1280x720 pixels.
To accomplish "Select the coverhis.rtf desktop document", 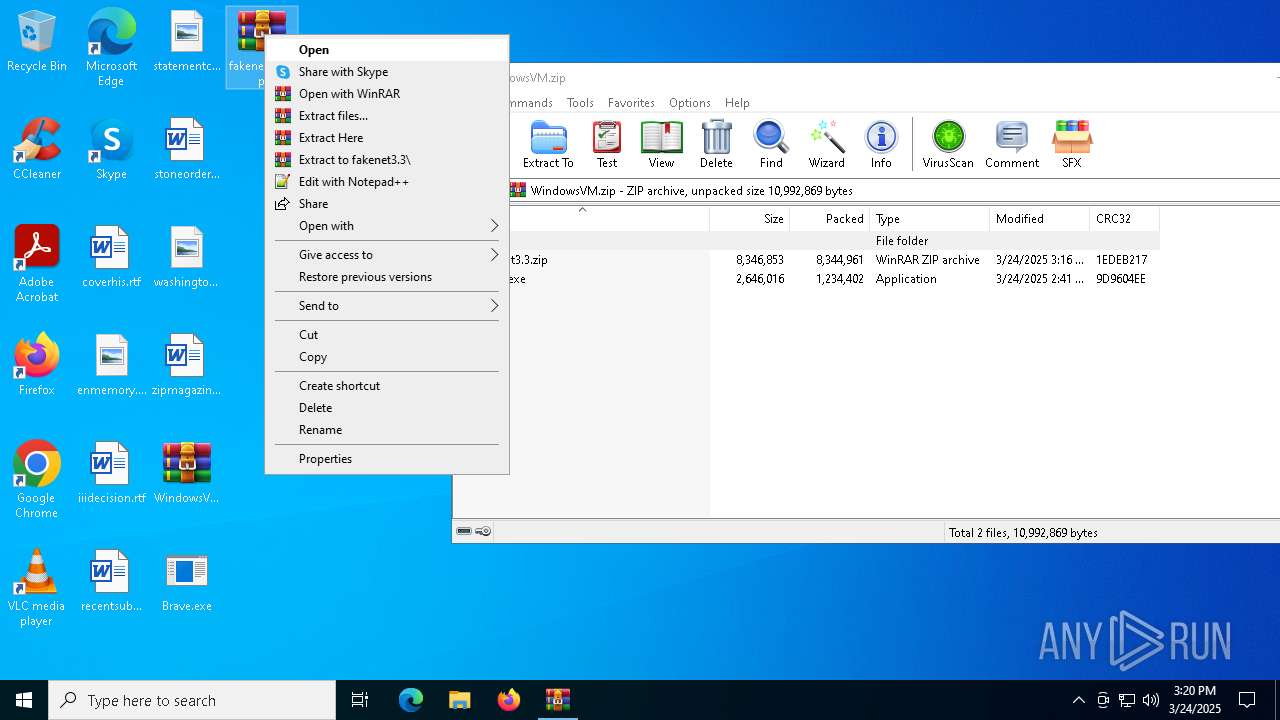I will point(111,257).
